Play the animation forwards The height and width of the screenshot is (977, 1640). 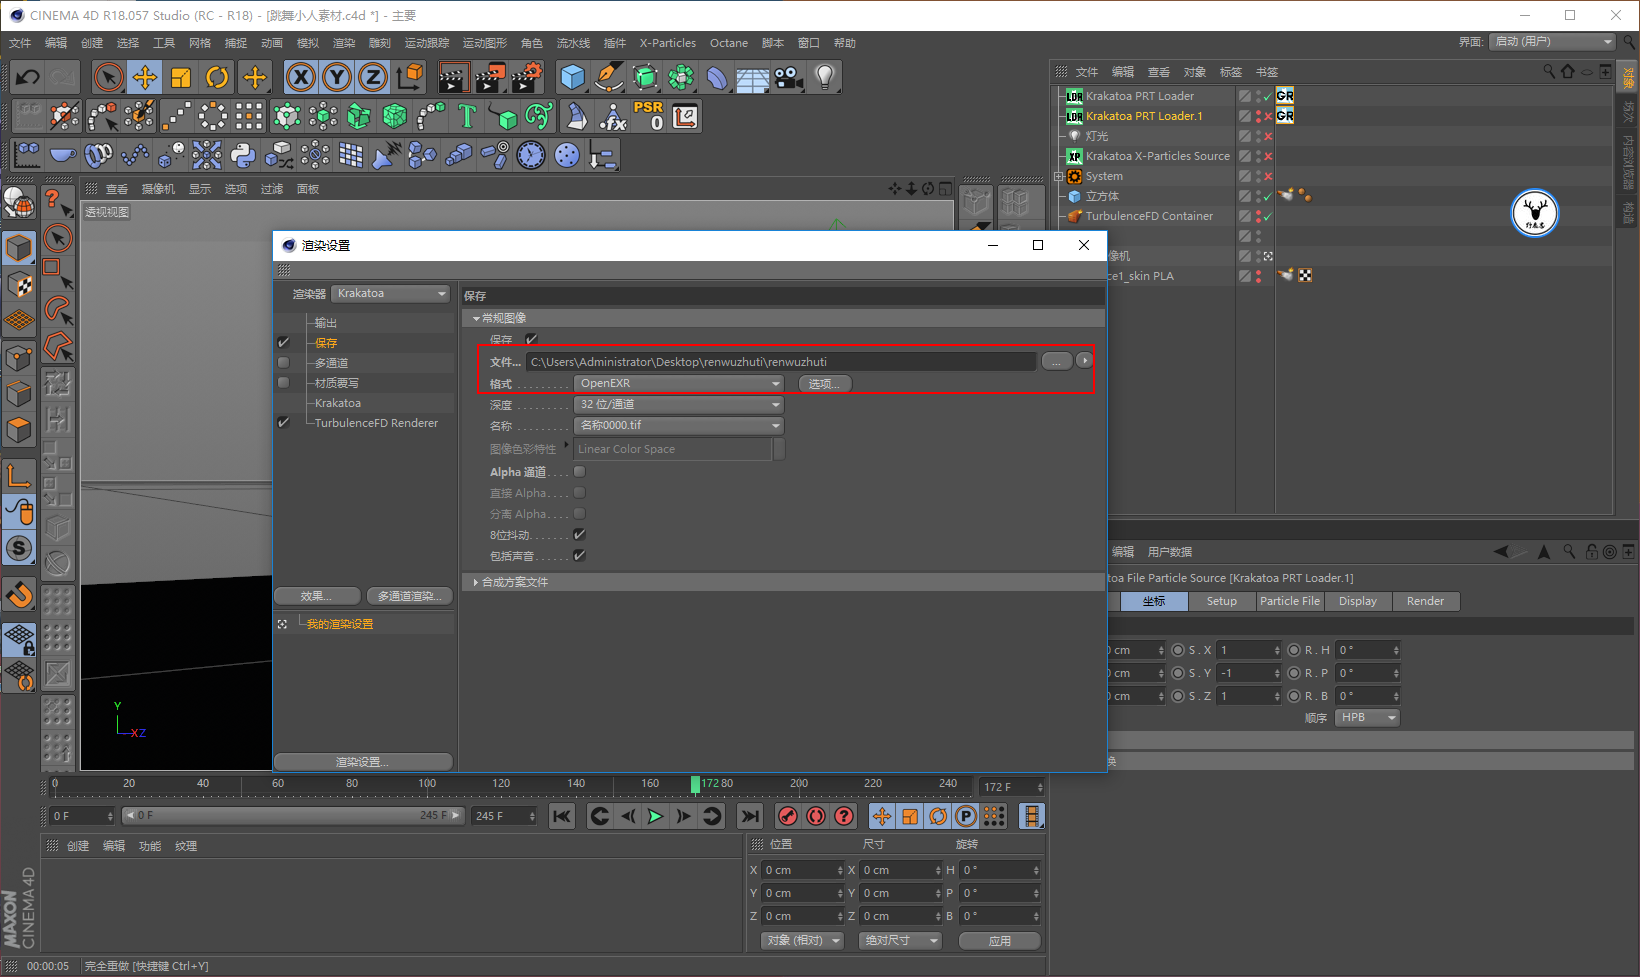coord(655,816)
